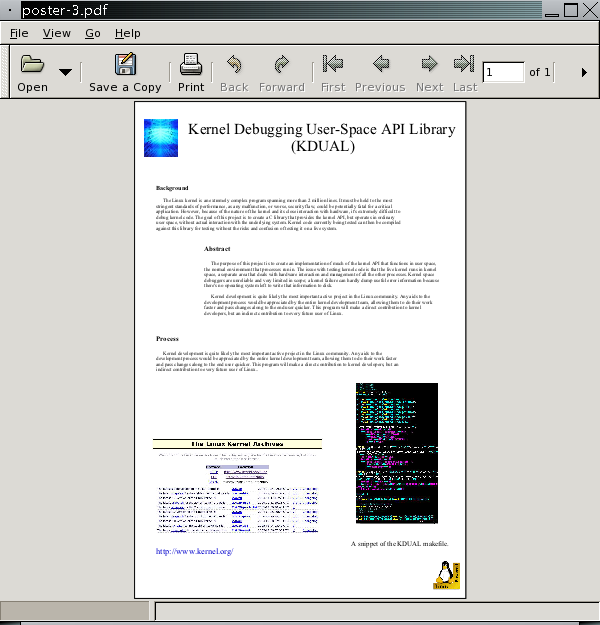Click the Process section heading
Viewport: 600px width, 625px height.
(x=167, y=339)
